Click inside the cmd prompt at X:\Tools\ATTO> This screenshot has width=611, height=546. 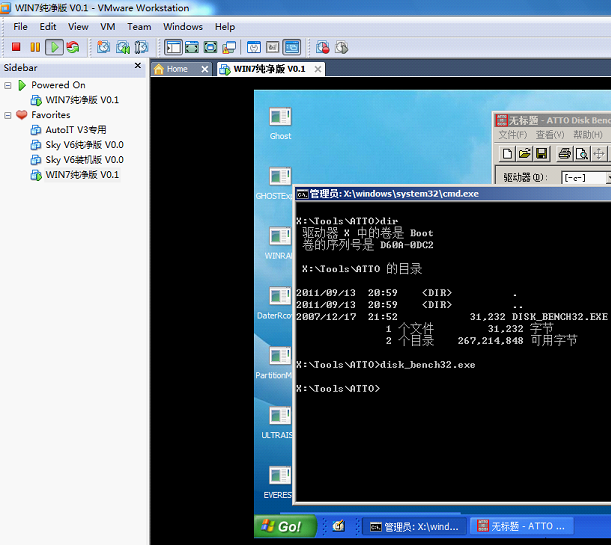point(338,389)
